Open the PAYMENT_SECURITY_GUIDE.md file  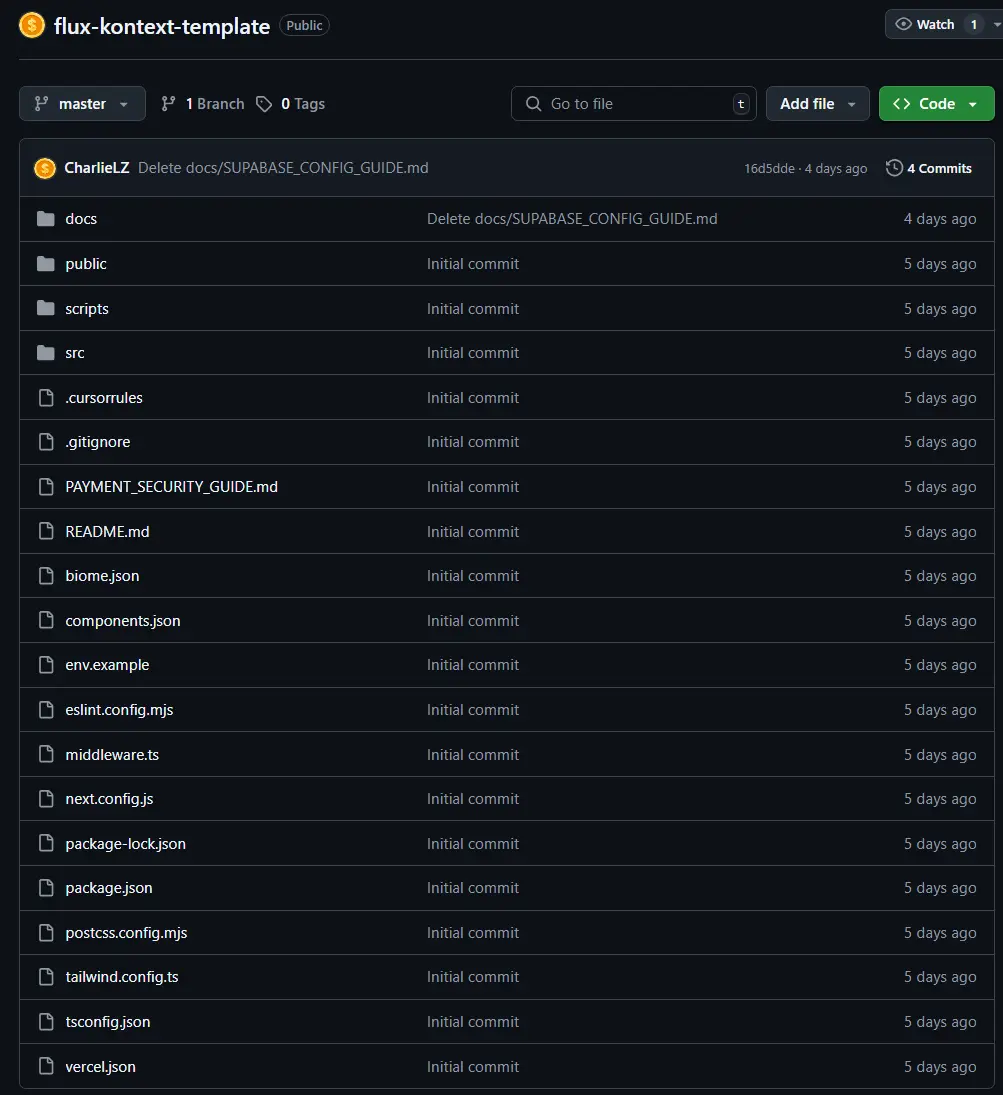tap(171, 487)
